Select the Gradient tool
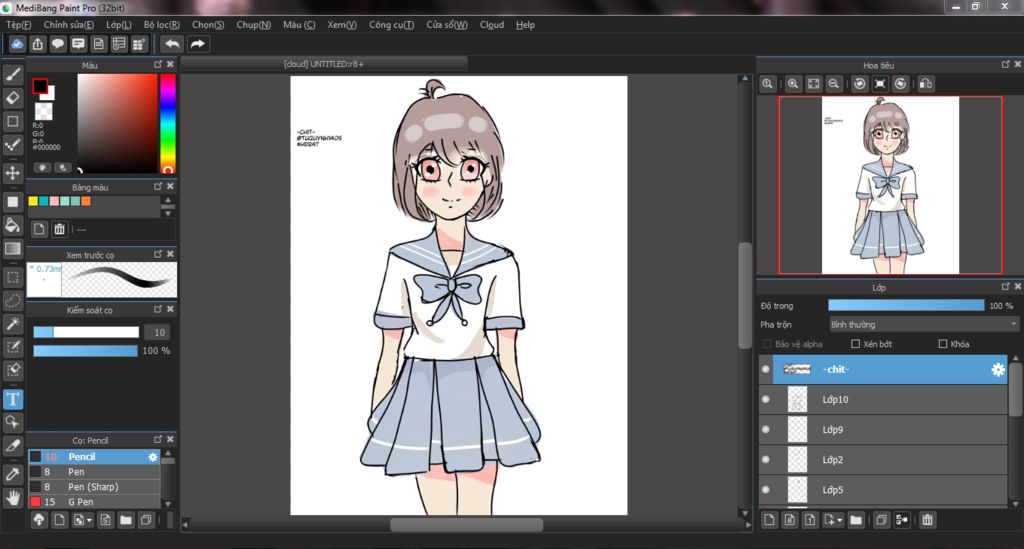 point(13,249)
